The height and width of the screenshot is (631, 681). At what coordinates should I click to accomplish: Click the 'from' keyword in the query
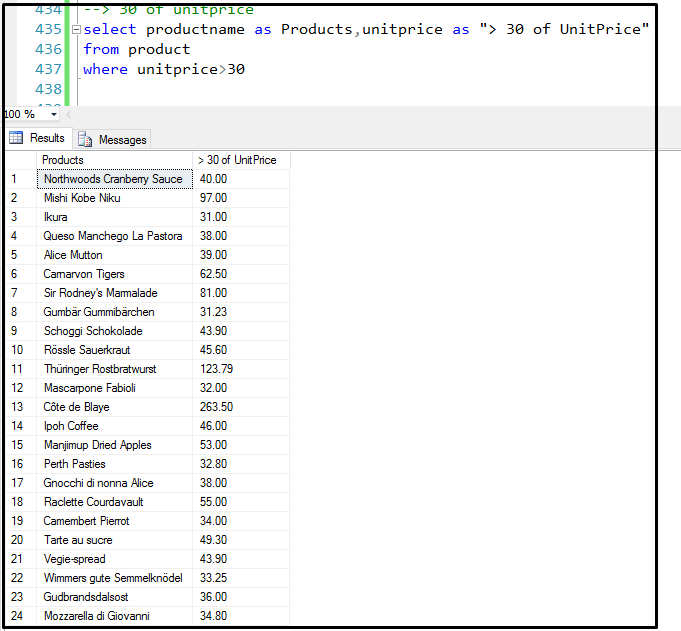click(x=101, y=49)
